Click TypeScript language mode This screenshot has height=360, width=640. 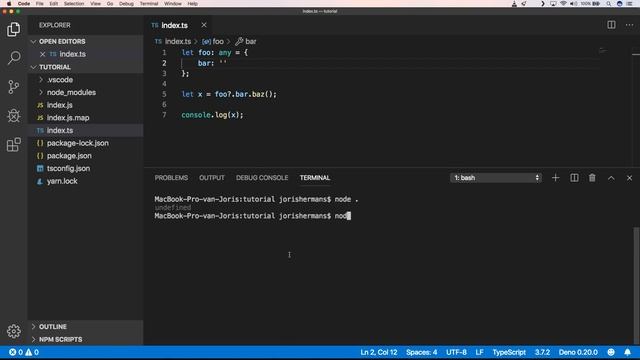(509, 352)
